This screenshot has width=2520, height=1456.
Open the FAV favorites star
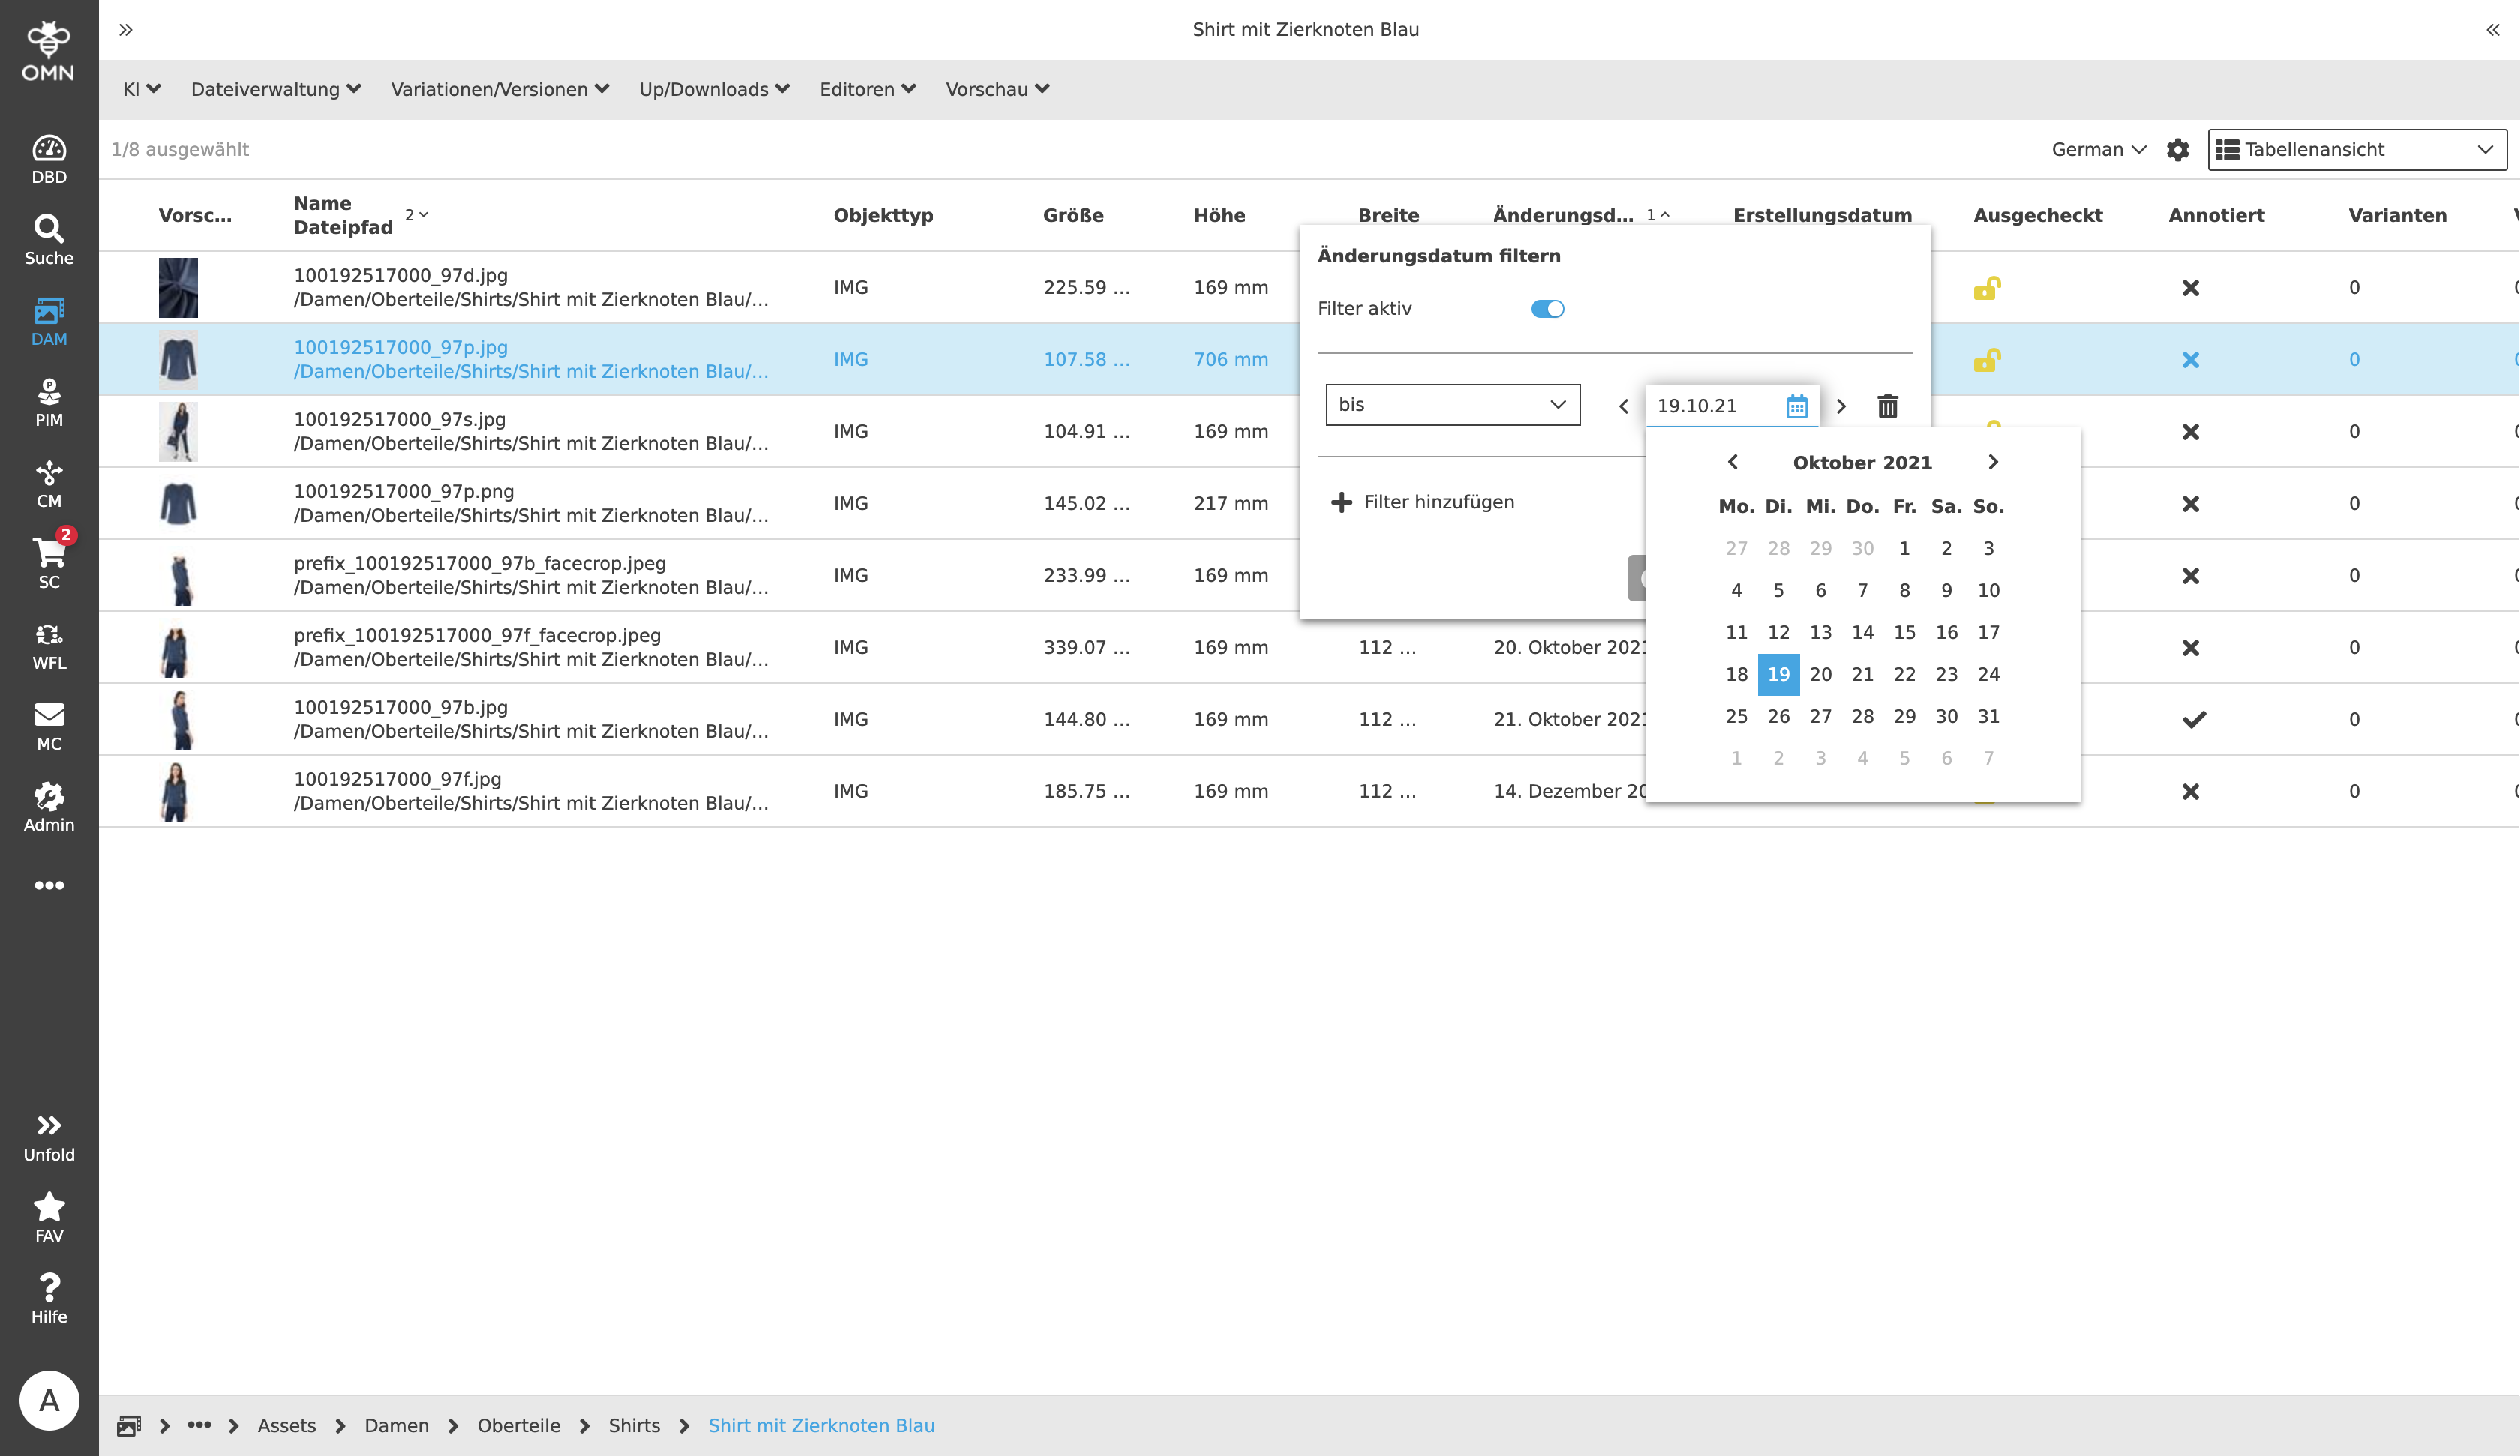[x=49, y=1217]
